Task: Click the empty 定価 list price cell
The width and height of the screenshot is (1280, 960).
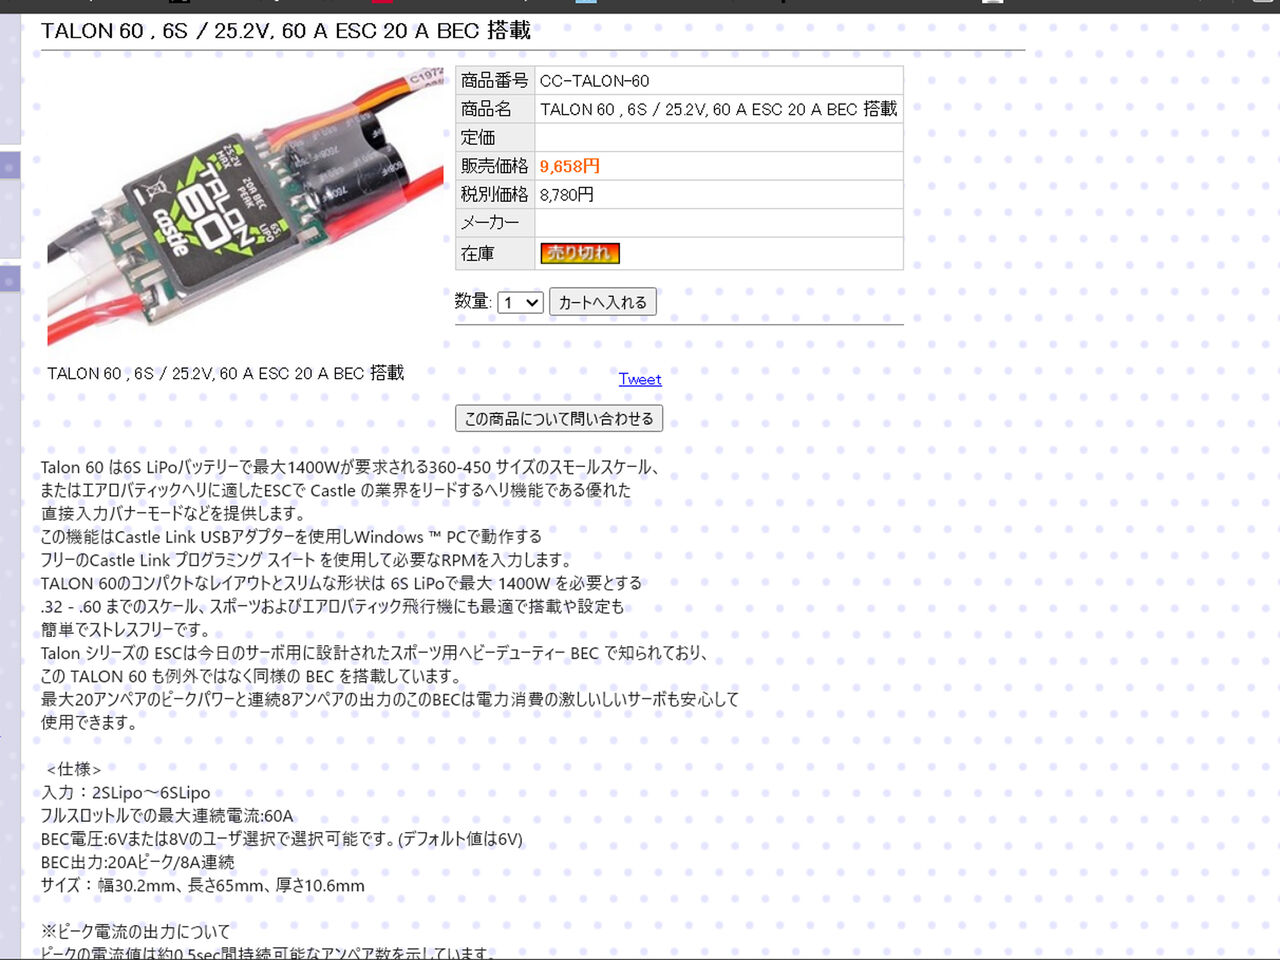Action: pyautogui.click(x=719, y=138)
